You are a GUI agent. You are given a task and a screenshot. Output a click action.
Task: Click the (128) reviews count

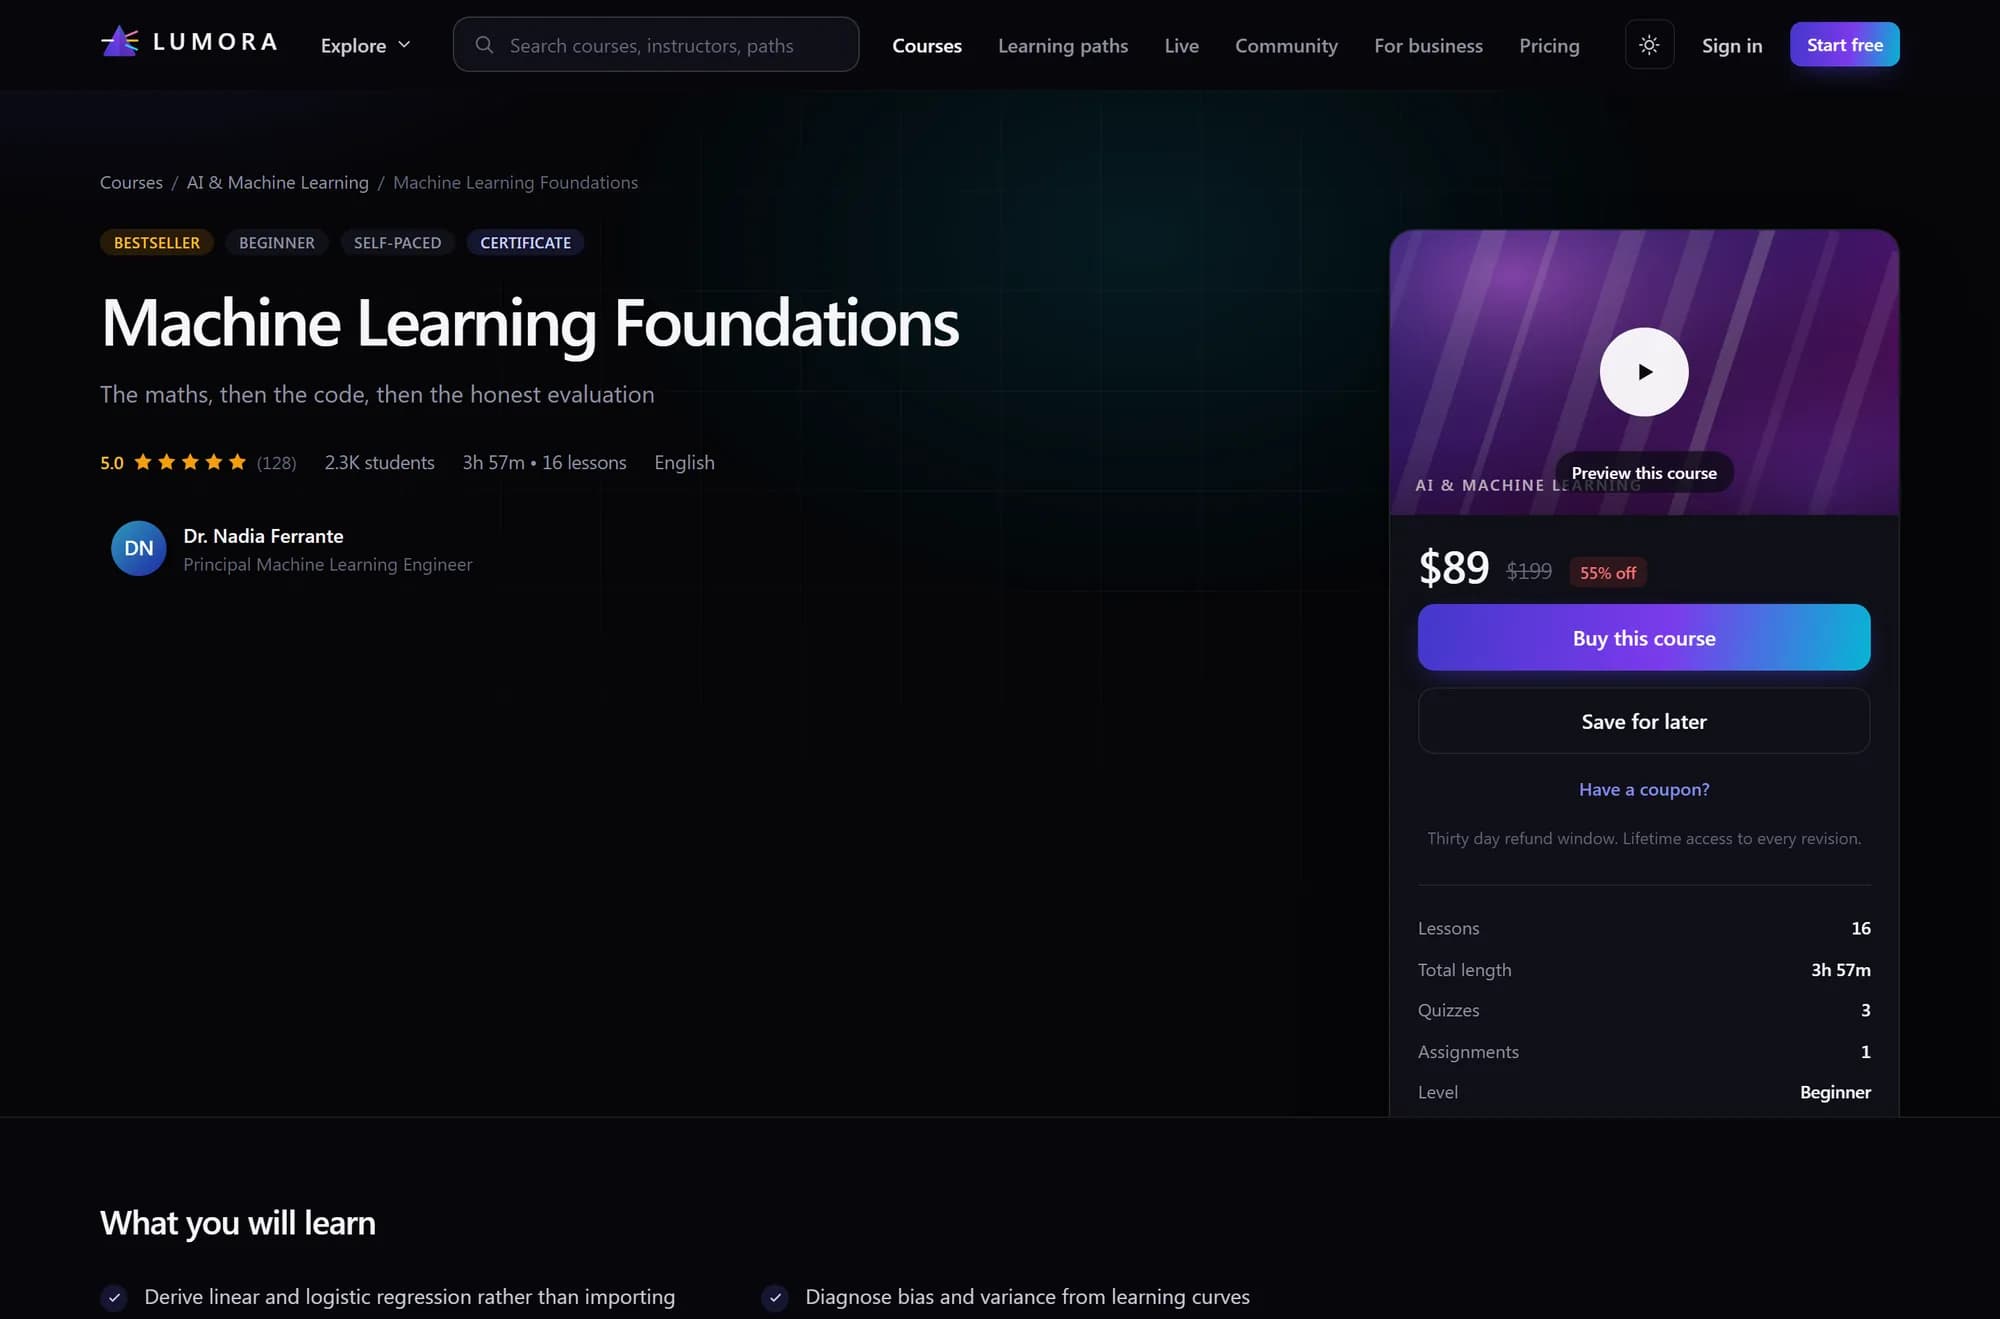point(276,462)
